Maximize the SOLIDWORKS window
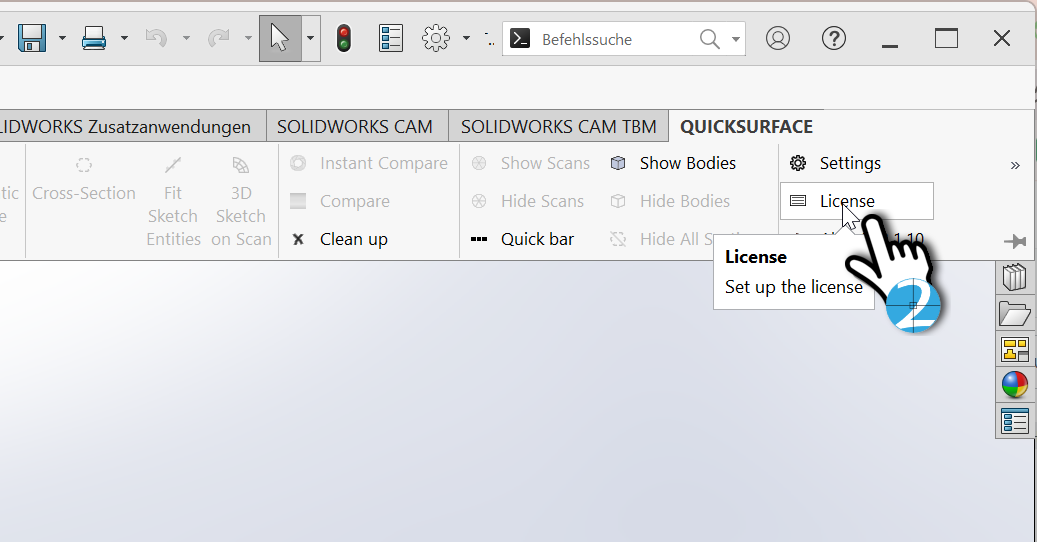1037x542 pixels. tap(946, 38)
